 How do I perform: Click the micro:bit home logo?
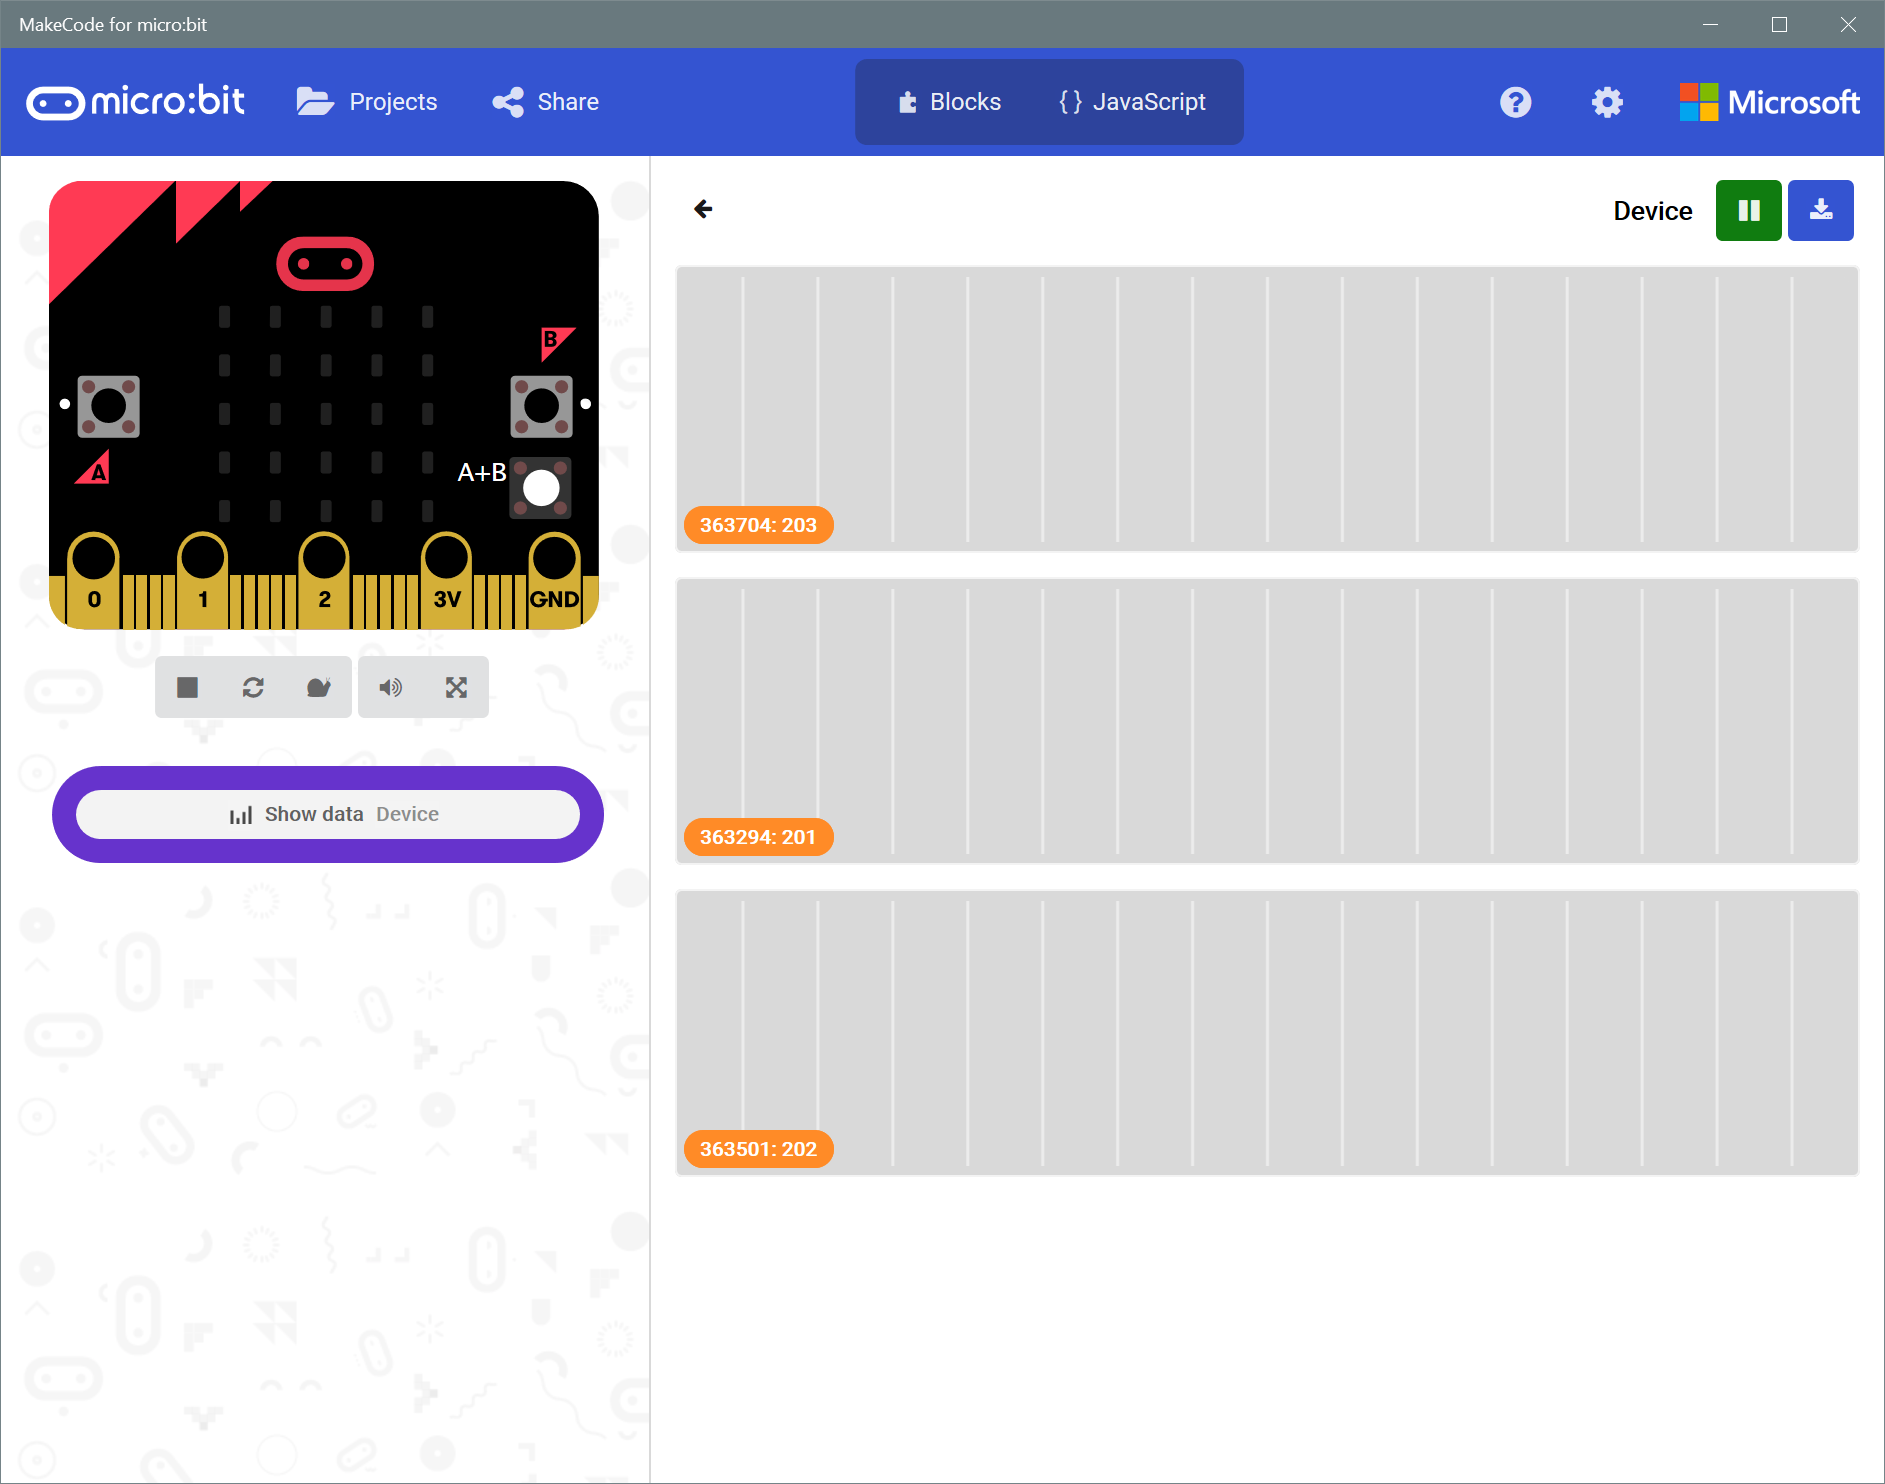(x=136, y=102)
